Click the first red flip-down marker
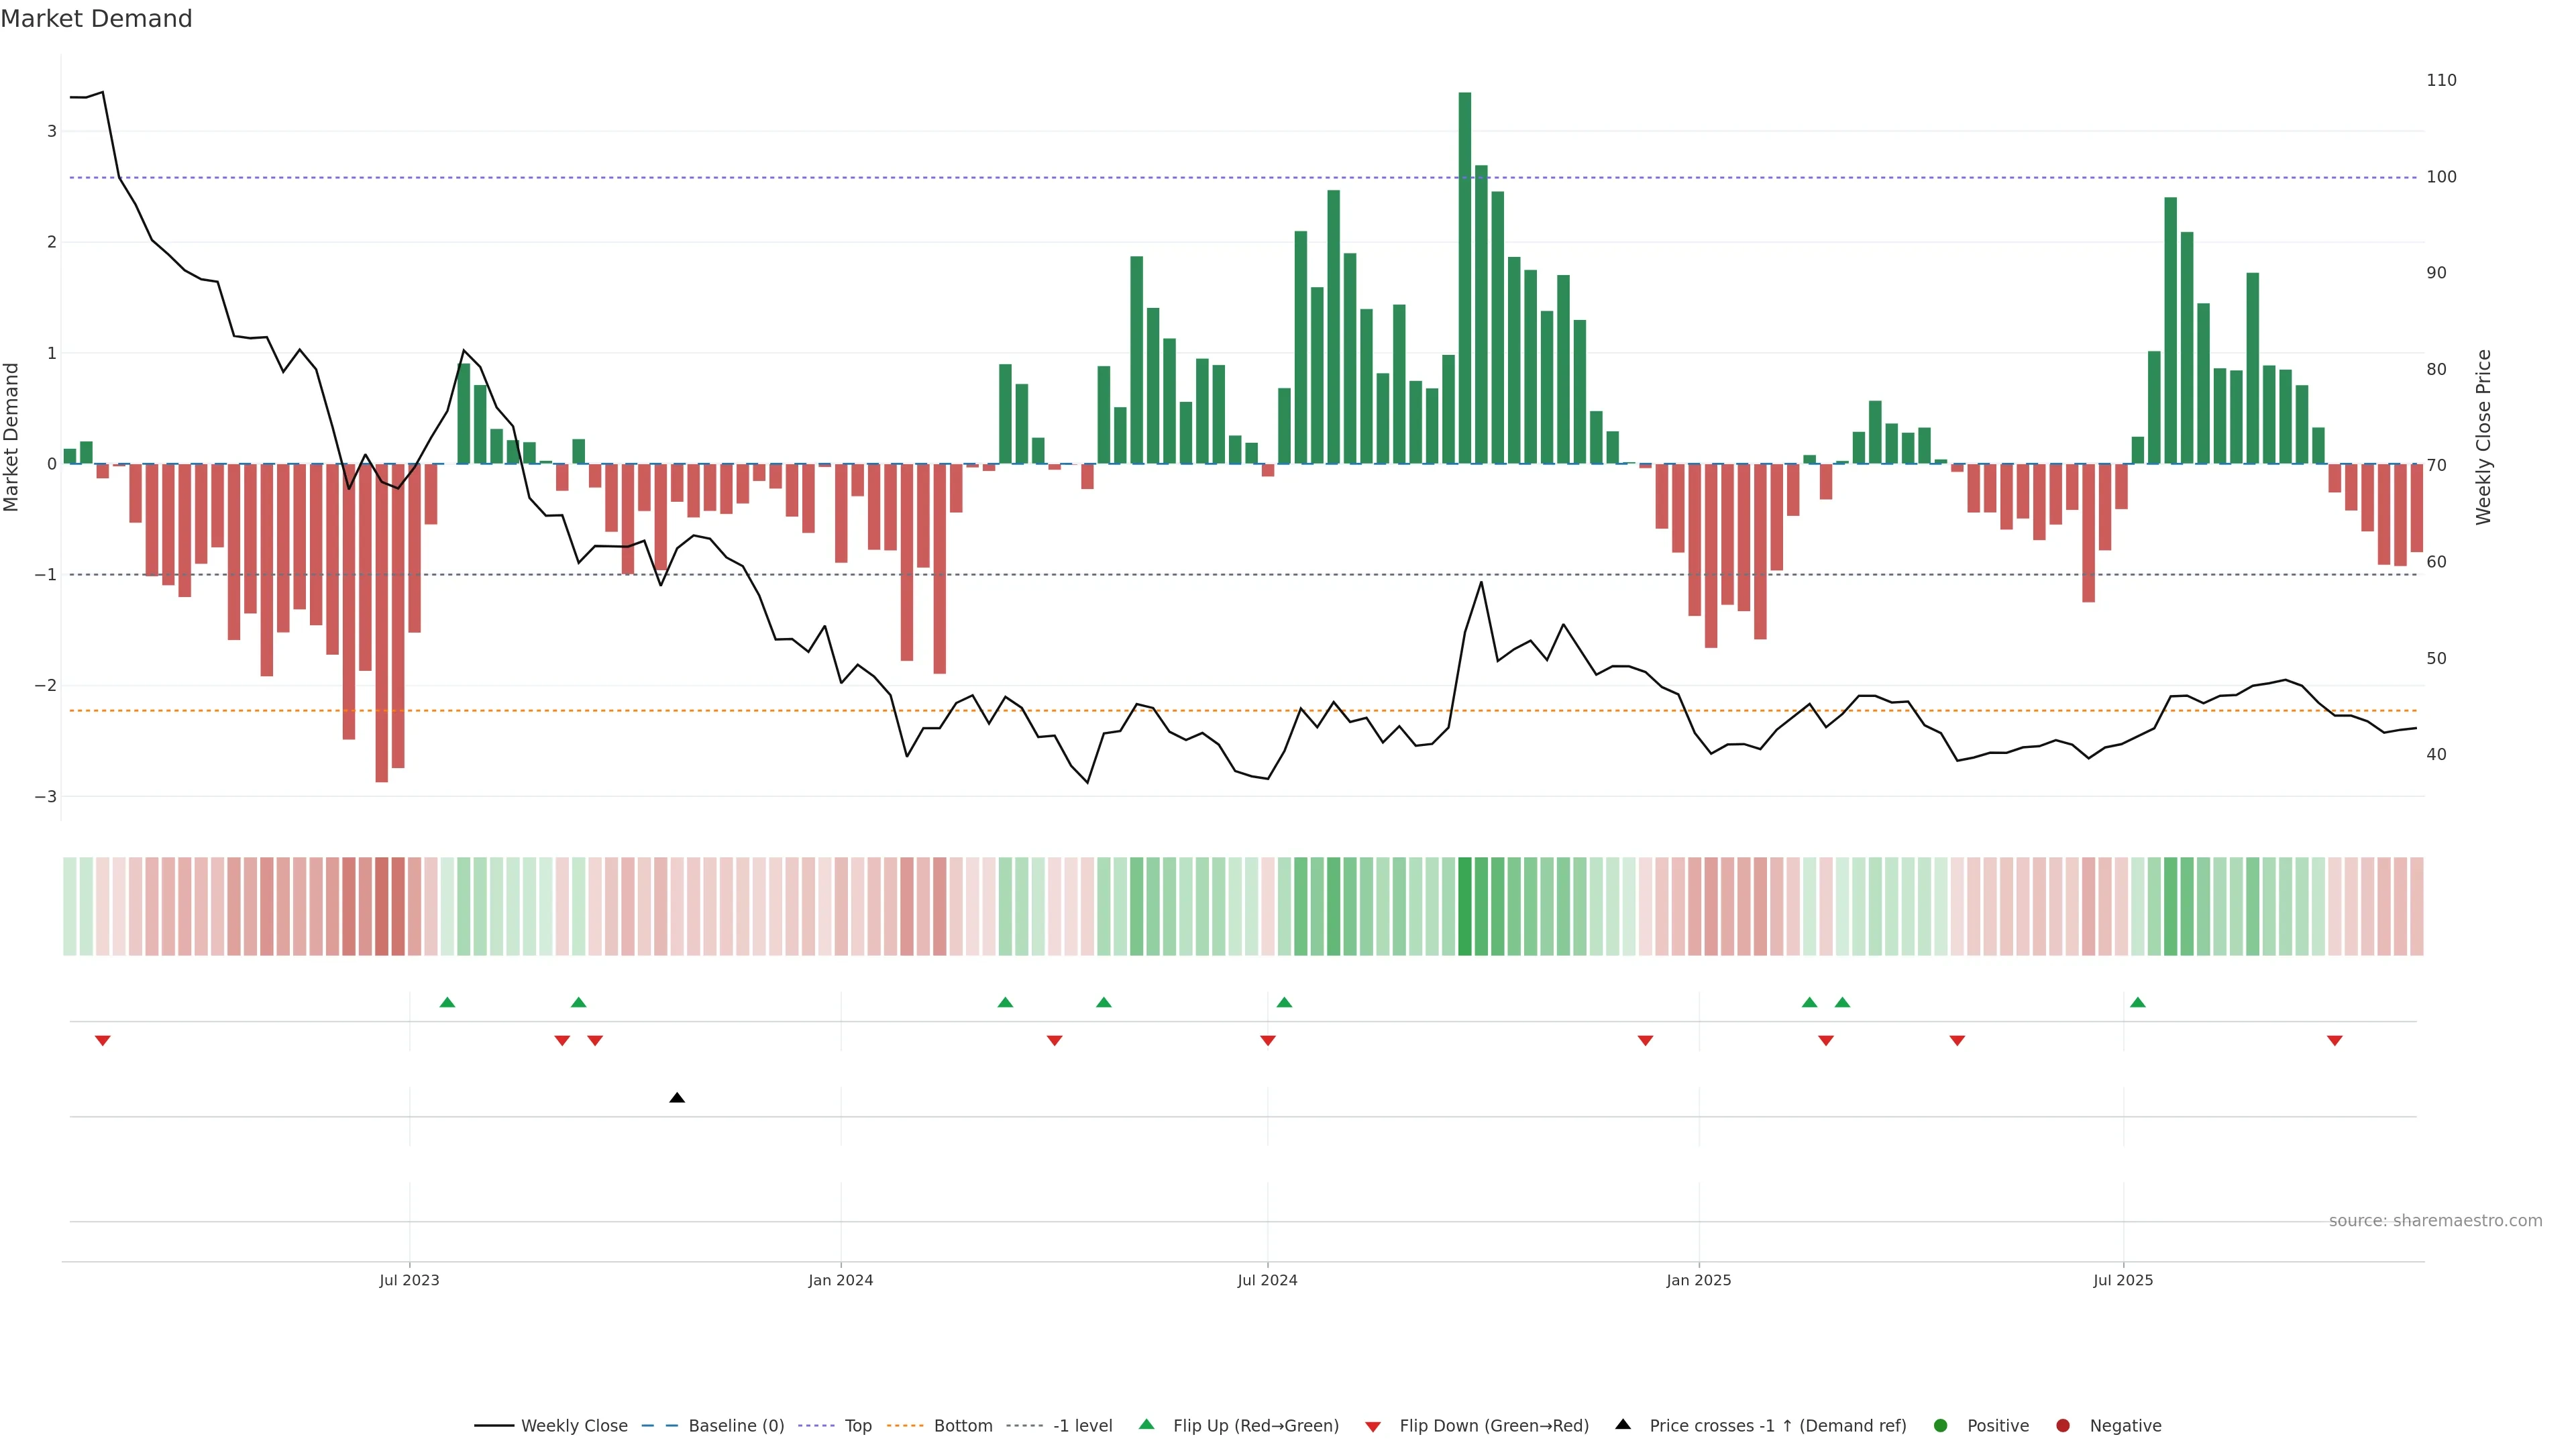 (x=102, y=1041)
